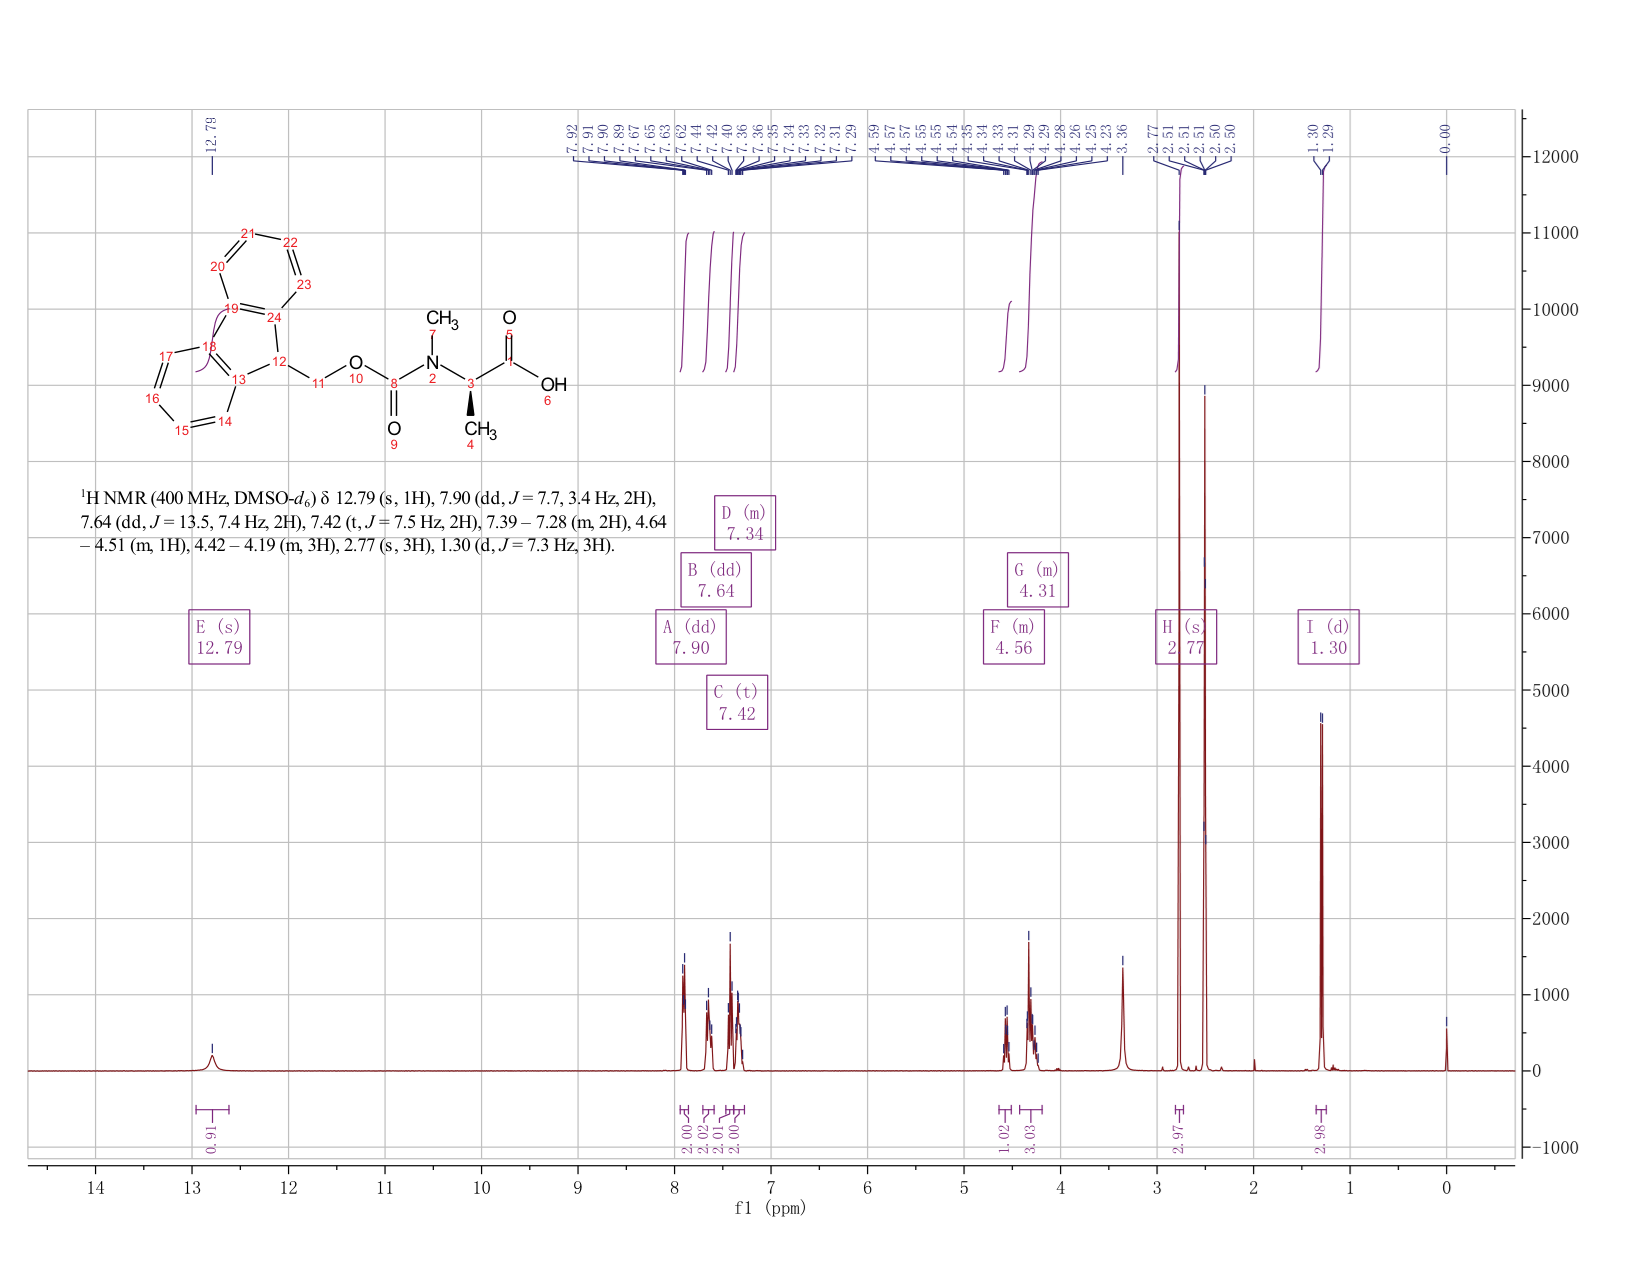The height and width of the screenshot is (1275, 1650).
Task: Click the 1.02 integral value label
Action: click(x=1005, y=1139)
